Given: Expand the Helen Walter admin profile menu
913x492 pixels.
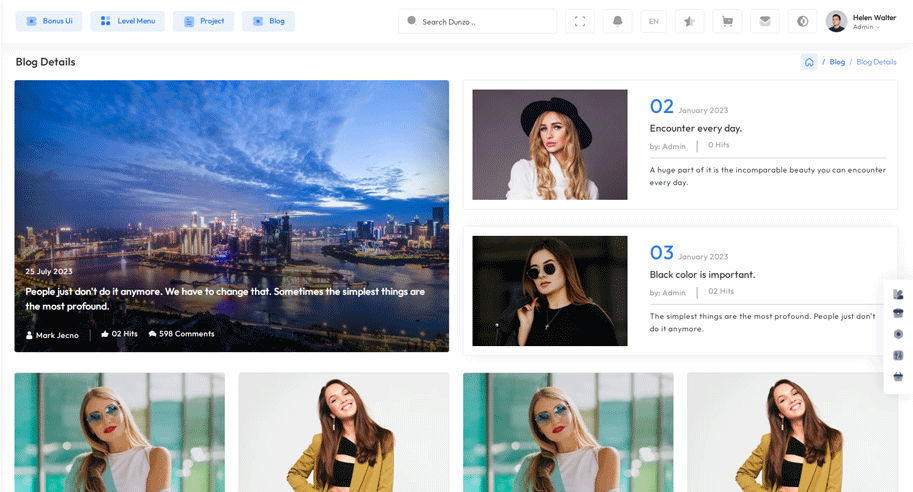Looking at the screenshot, I should click(861, 21).
